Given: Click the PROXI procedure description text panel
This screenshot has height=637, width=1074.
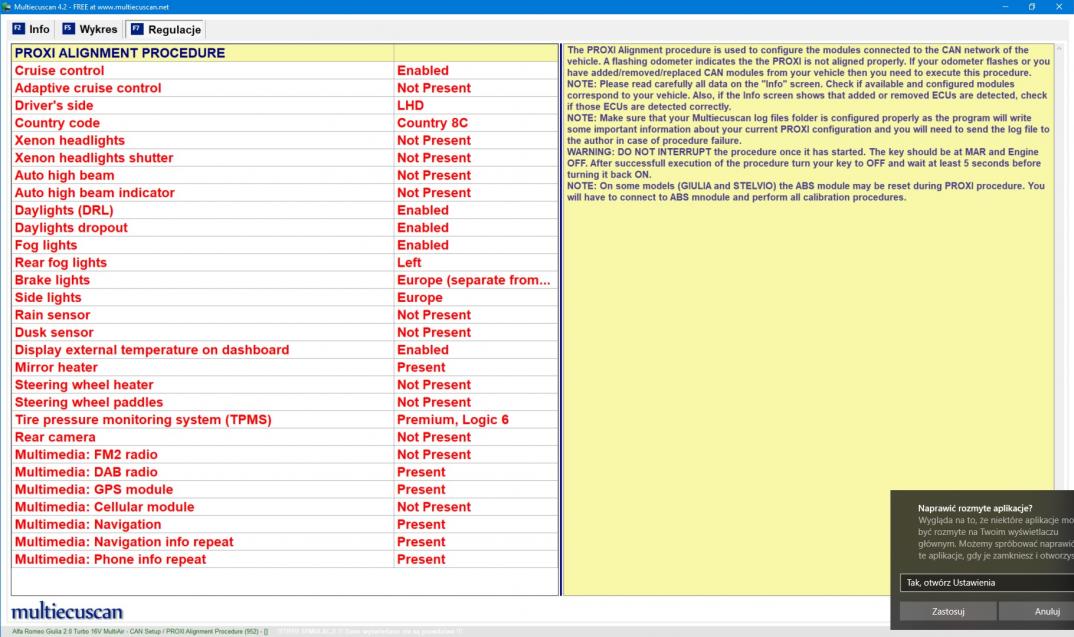Looking at the screenshot, I should pos(808,319).
